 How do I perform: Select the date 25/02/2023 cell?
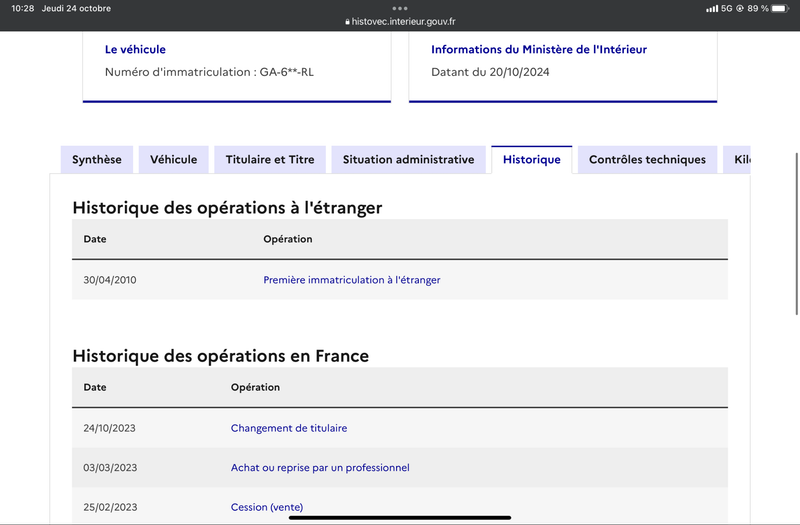(110, 507)
